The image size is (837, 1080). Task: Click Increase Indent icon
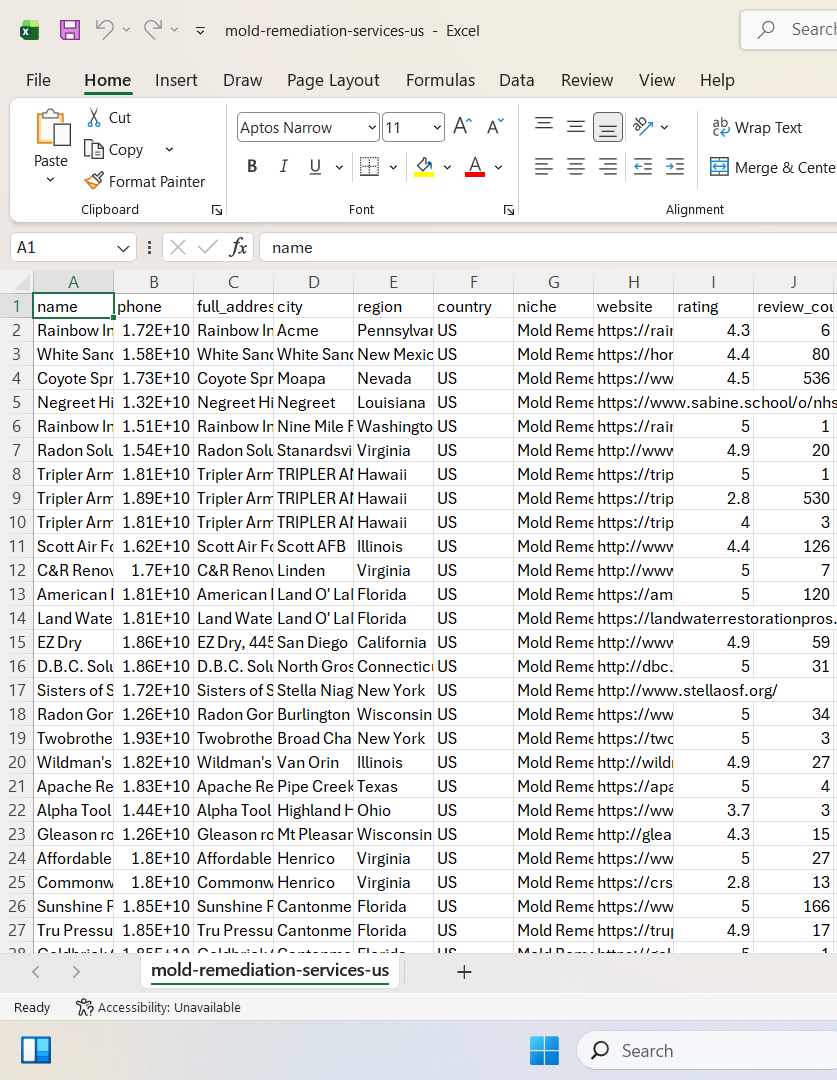coord(675,166)
